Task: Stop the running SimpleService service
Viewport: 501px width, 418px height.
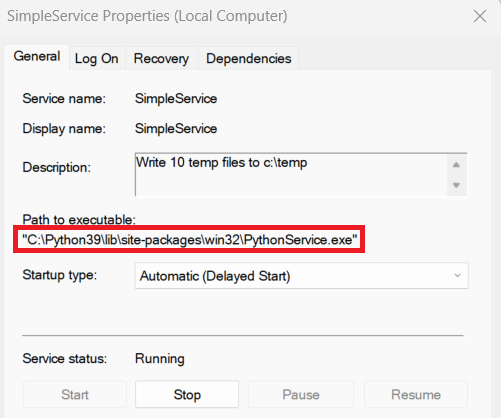Action: (x=187, y=394)
